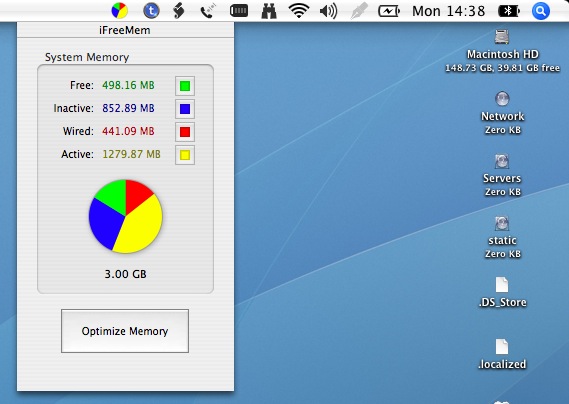This screenshot has height=404, width=569.
Task: Click the Macintosh HD label text
Action: 503,54
